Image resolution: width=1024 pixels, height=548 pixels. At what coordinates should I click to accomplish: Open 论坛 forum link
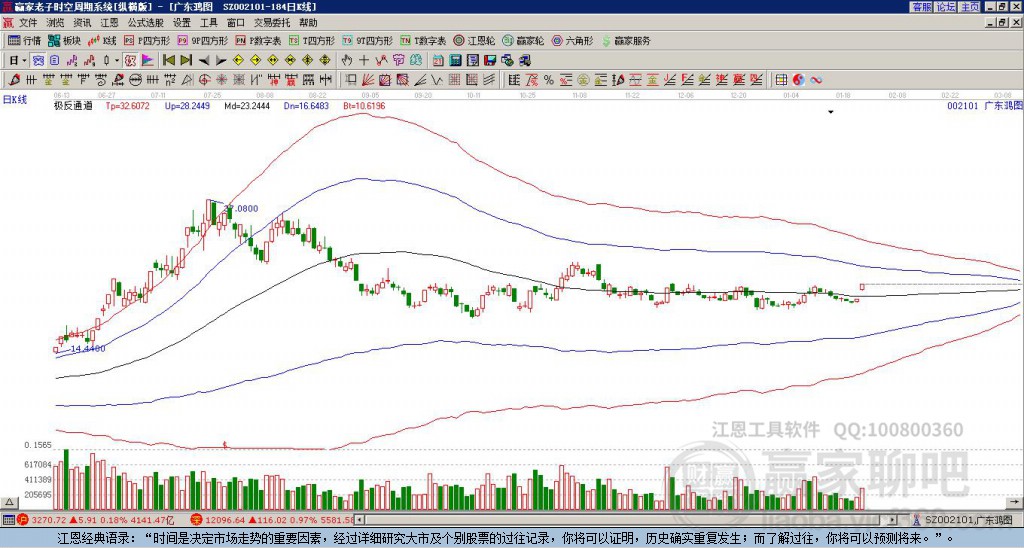pos(945,7)
